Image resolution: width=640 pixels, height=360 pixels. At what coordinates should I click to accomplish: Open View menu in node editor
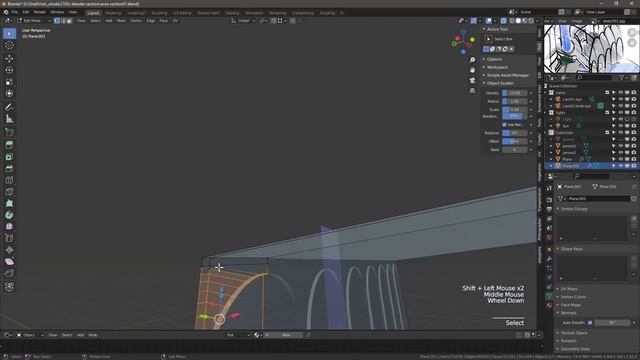pos(53,335)
